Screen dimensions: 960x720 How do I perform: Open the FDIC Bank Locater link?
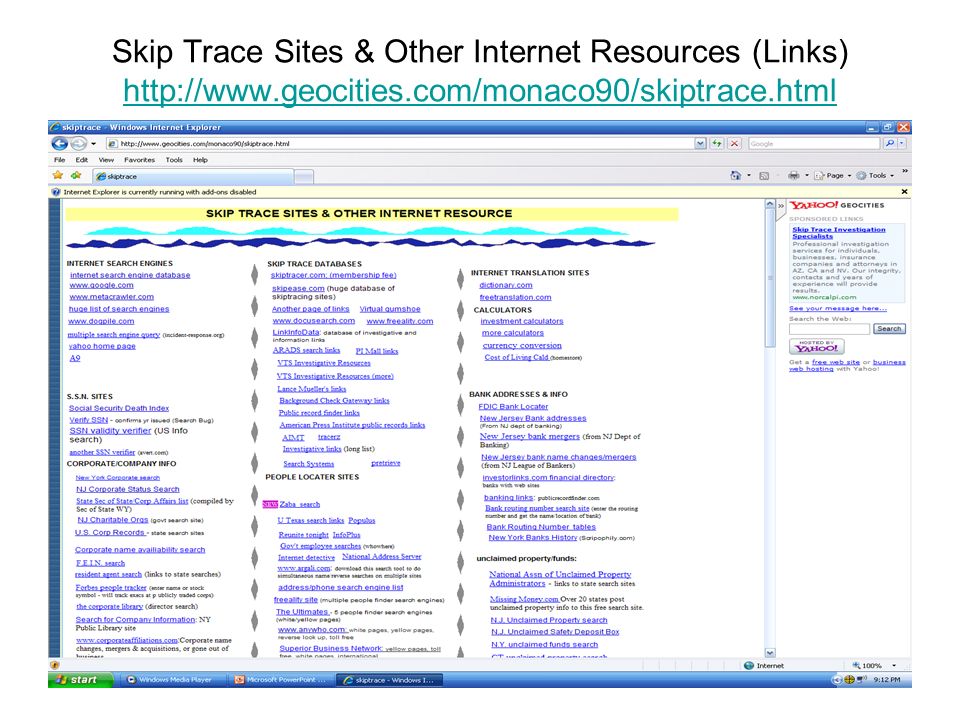pos(513,407)
